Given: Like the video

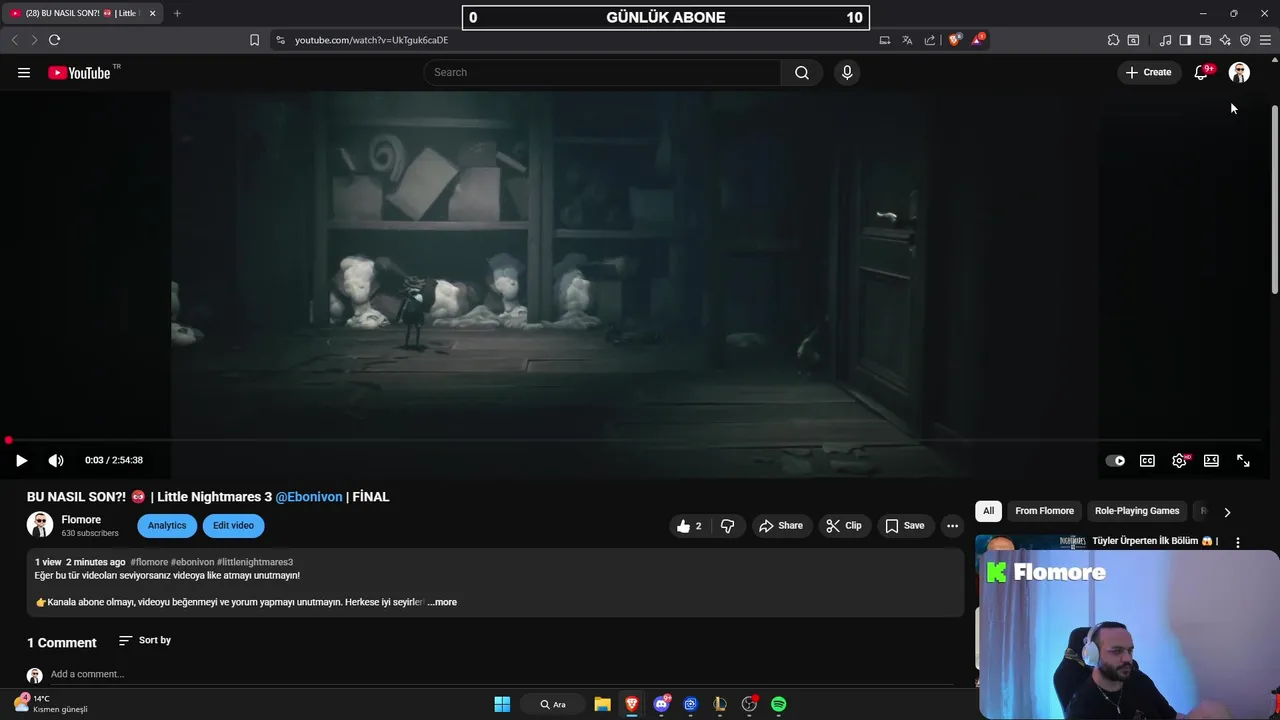Looking at the screenshot, I should pyautogui.click(x=689, y=526).
